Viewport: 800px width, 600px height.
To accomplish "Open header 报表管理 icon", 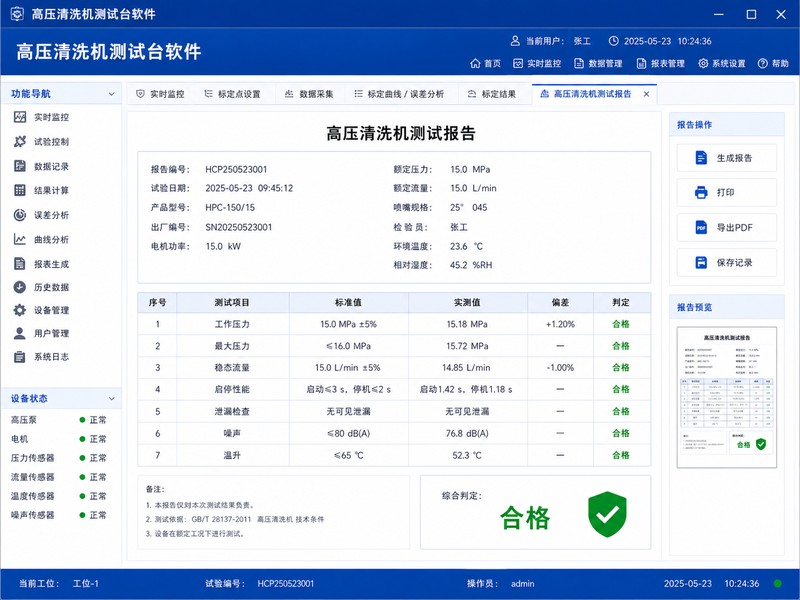I will coord(641,63).
